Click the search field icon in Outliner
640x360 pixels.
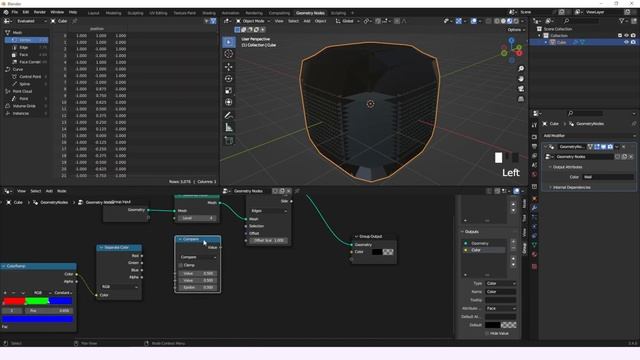(x=567, y=21)
